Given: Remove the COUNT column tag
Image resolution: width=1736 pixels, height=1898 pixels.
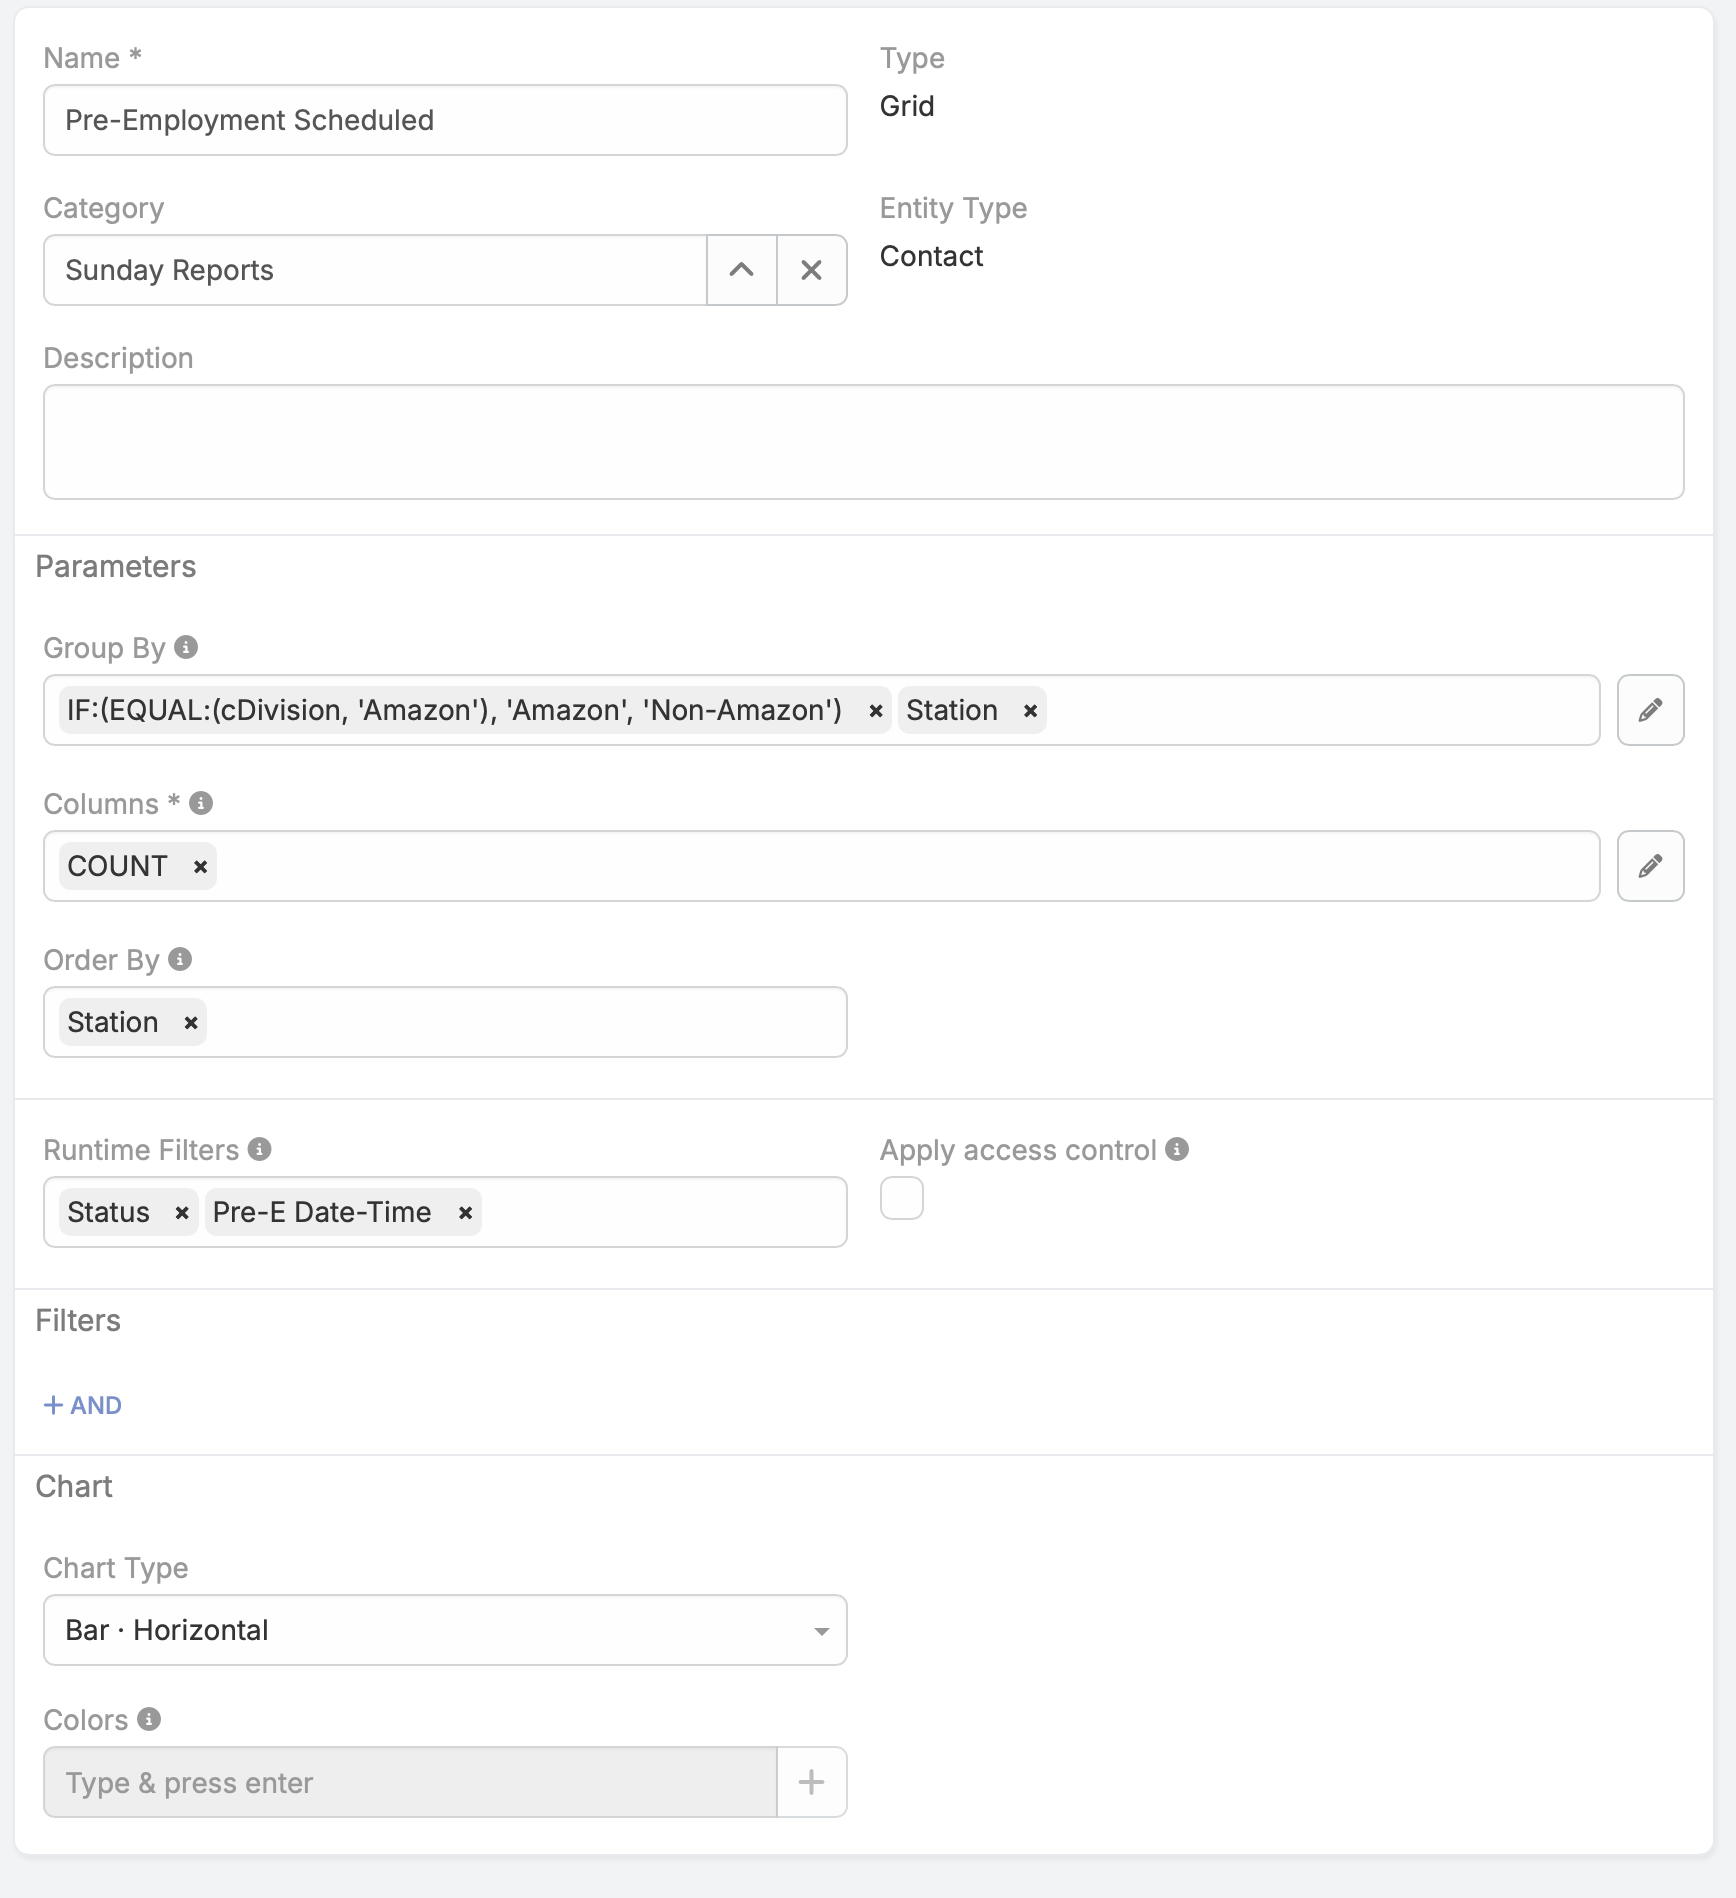Looking at the screenshot, I should 200,867.
